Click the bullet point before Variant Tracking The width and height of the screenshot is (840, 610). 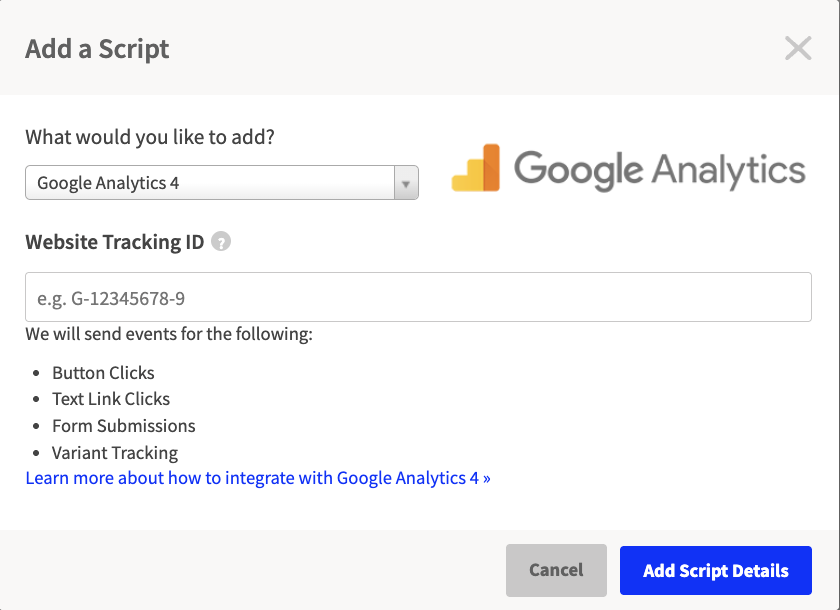point(39,454)
